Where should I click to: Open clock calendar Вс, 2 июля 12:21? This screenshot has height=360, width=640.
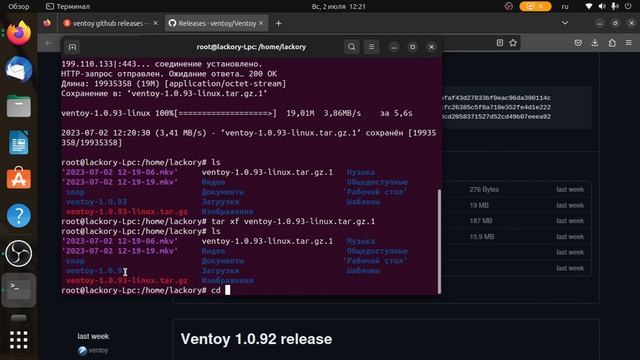click(339, 7)
